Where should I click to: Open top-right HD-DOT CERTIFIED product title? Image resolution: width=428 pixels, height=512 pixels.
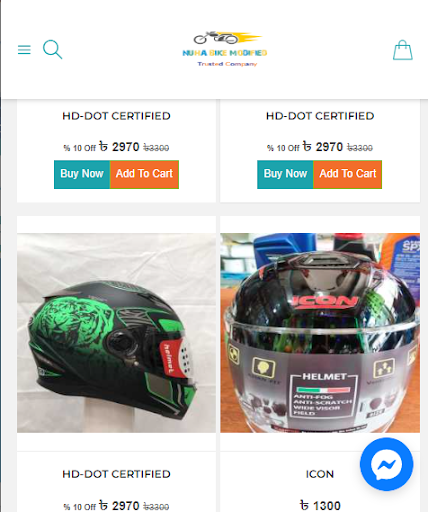[320, 116]
